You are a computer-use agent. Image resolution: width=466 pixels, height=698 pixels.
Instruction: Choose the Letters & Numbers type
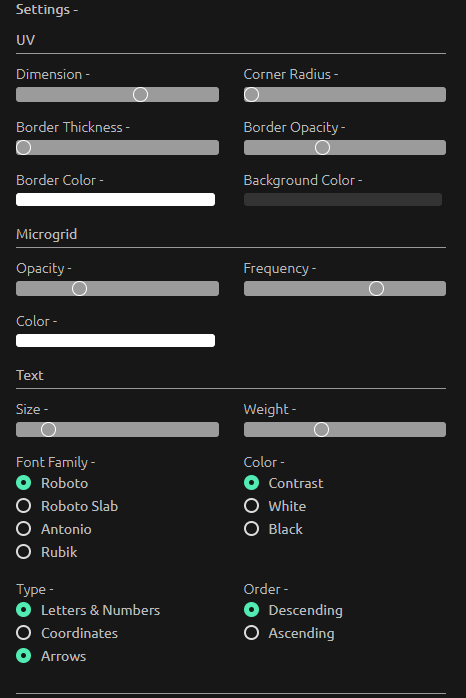(24, 610)
